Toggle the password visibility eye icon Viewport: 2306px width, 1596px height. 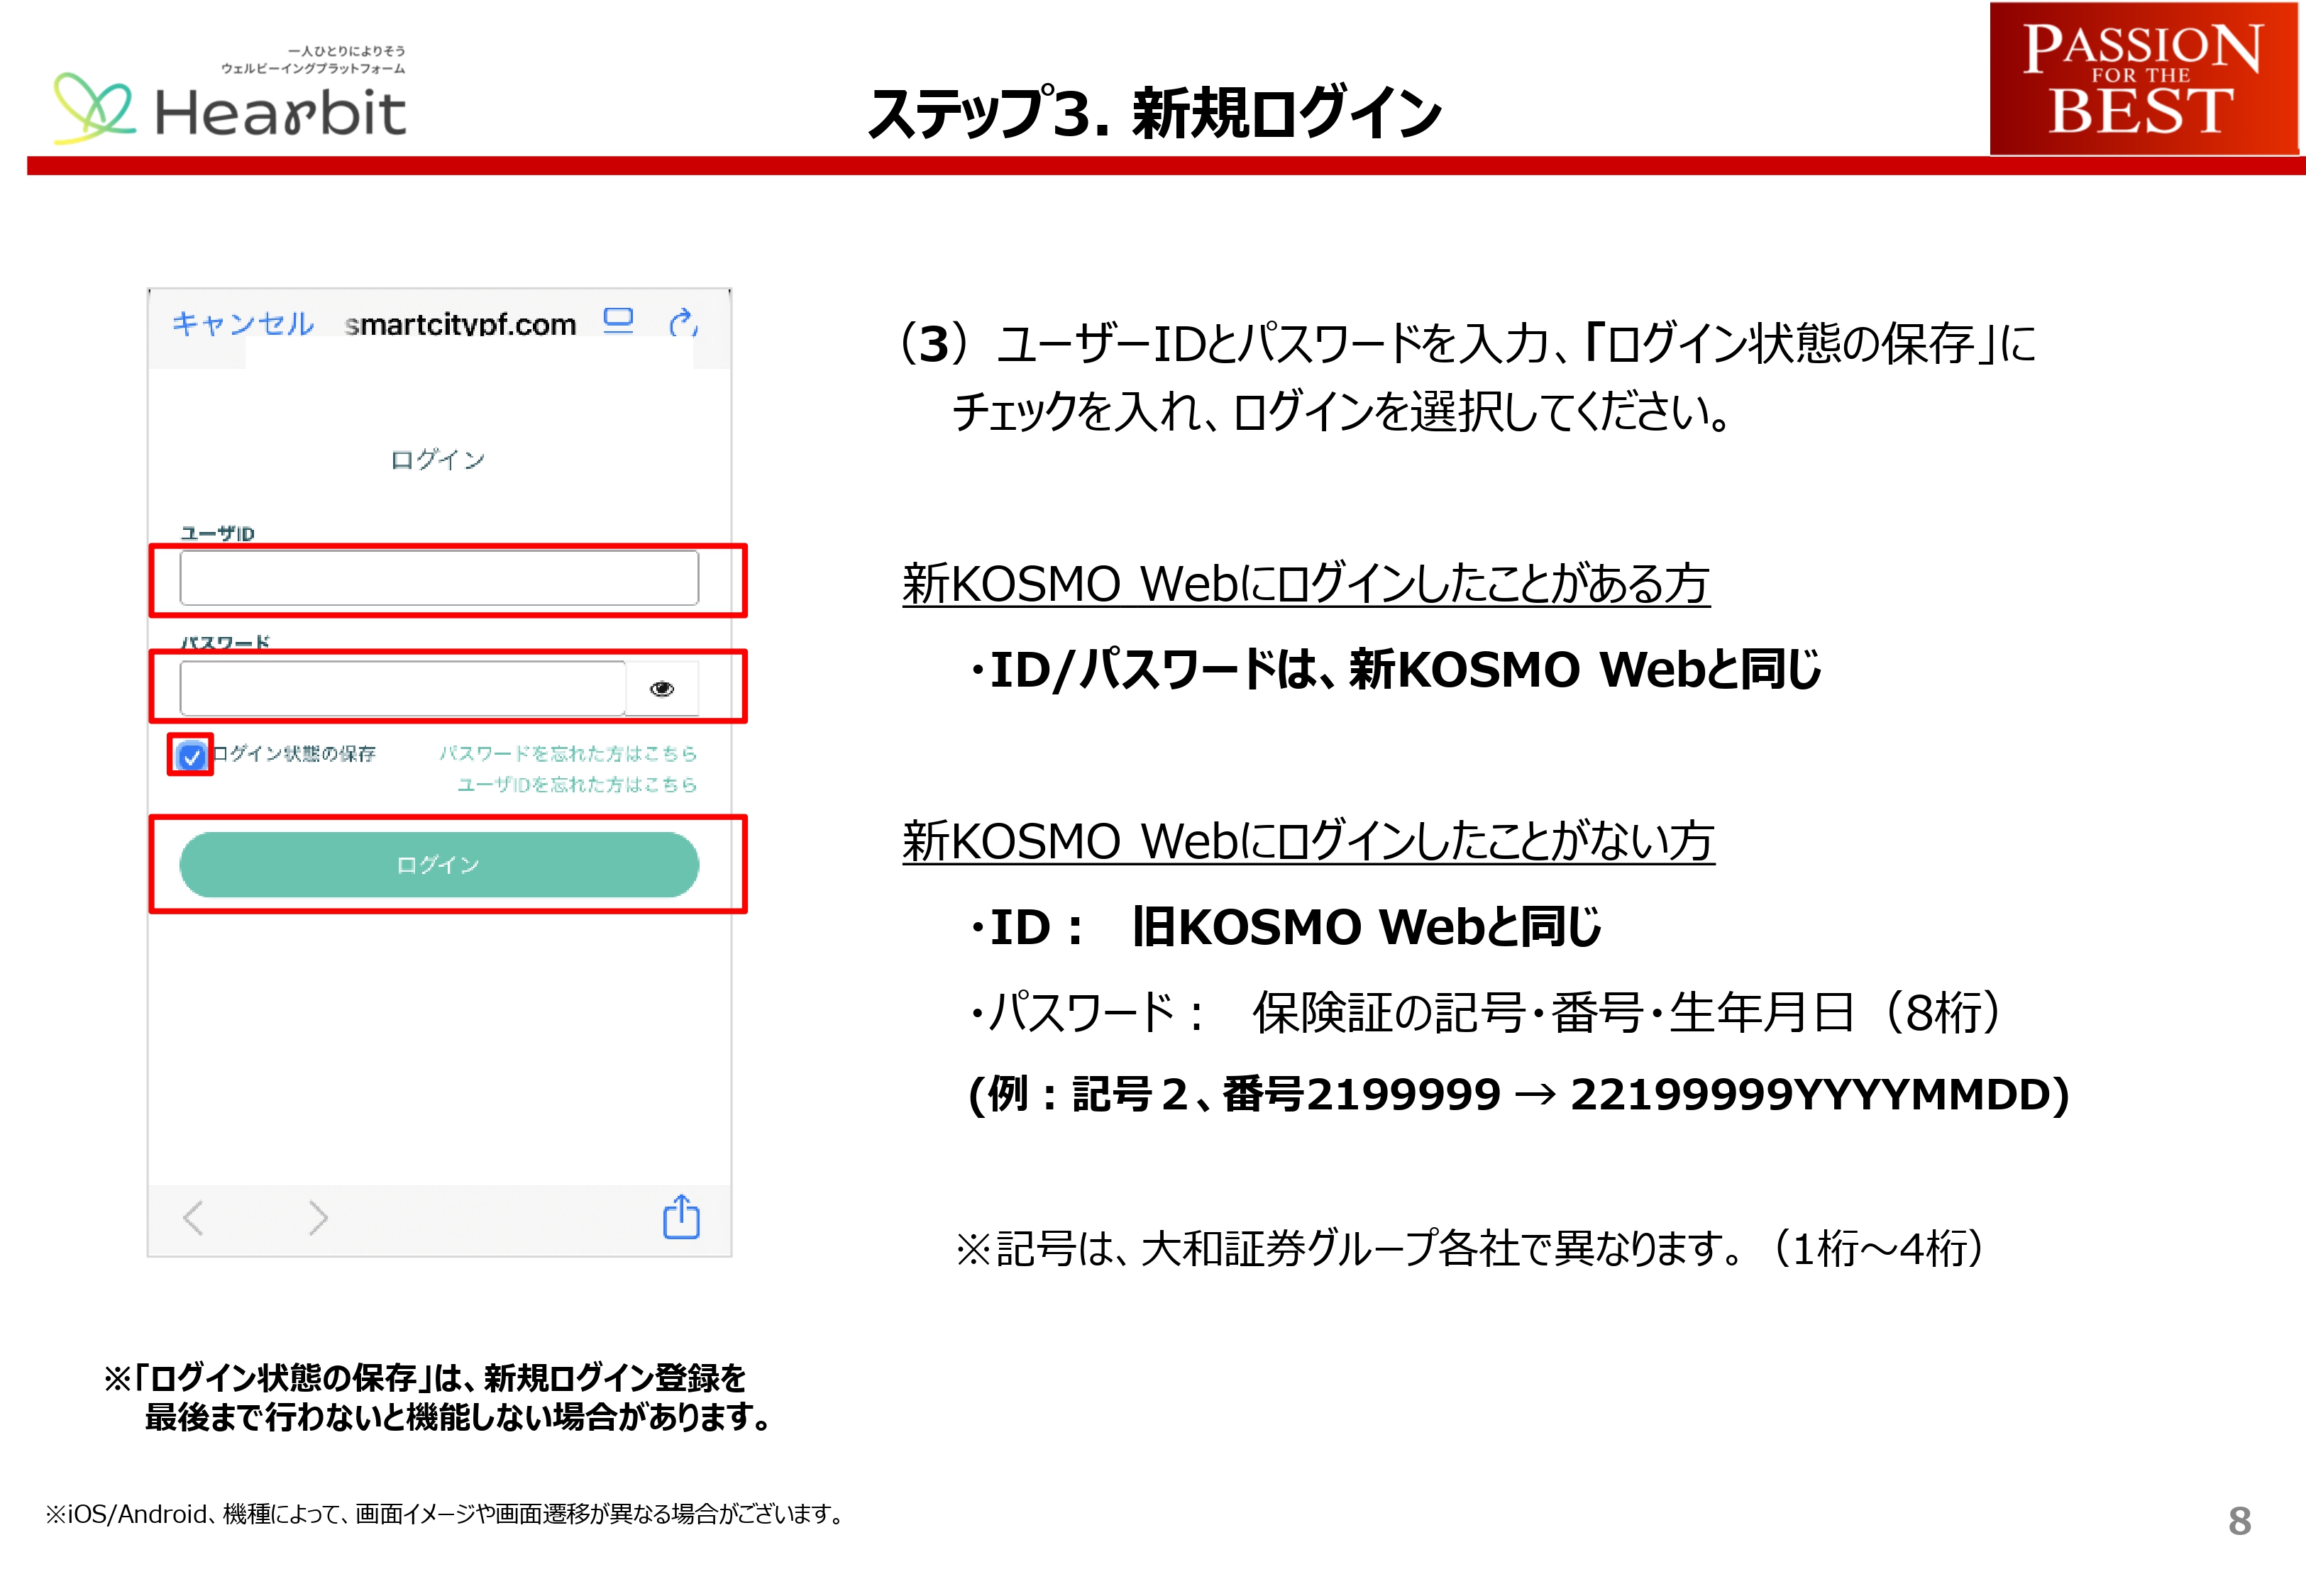pos(661,689)
